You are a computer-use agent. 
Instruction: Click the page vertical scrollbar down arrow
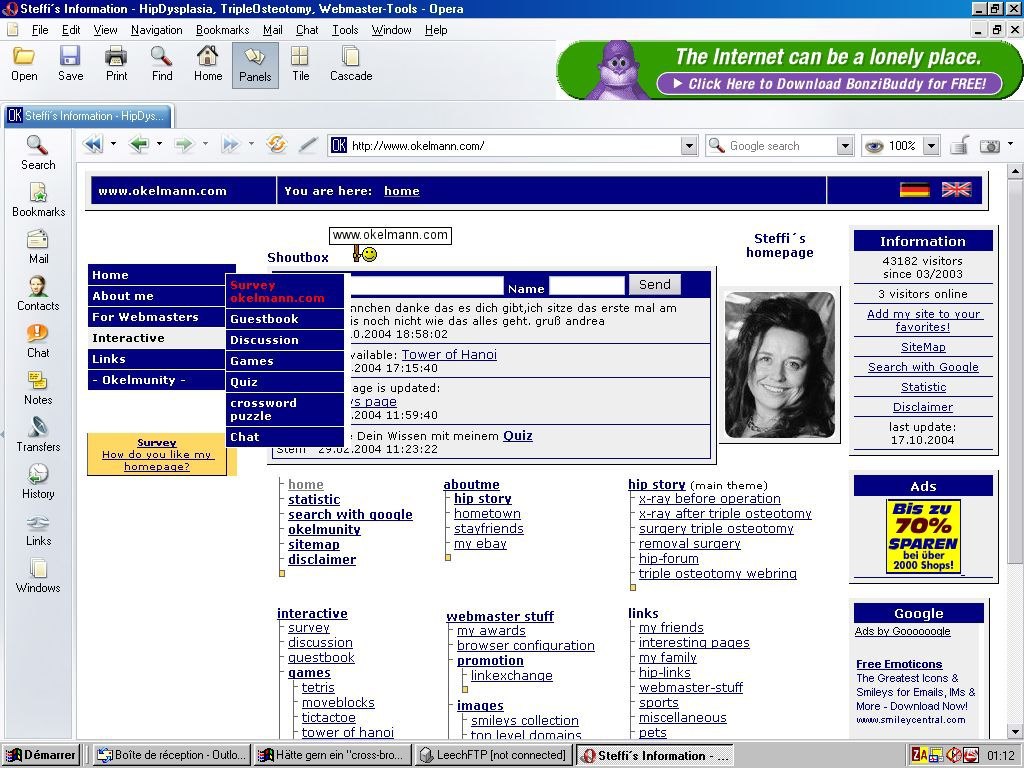click(x=1014, y=732)
